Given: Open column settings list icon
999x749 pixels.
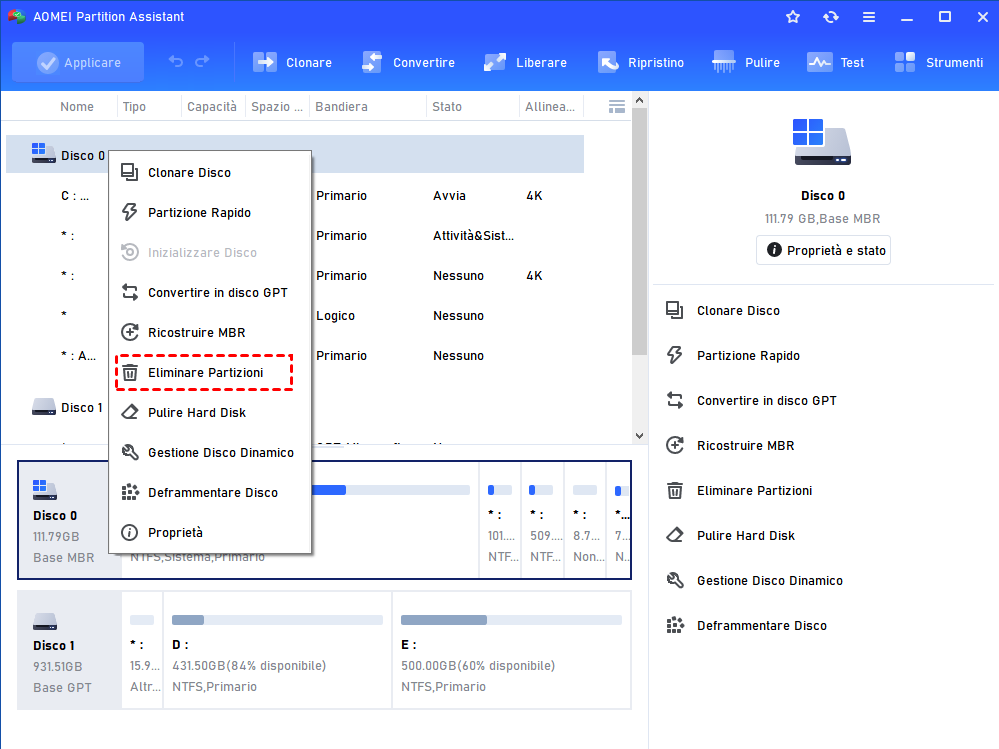Looking at the screenshot, I should pos(617,107).
